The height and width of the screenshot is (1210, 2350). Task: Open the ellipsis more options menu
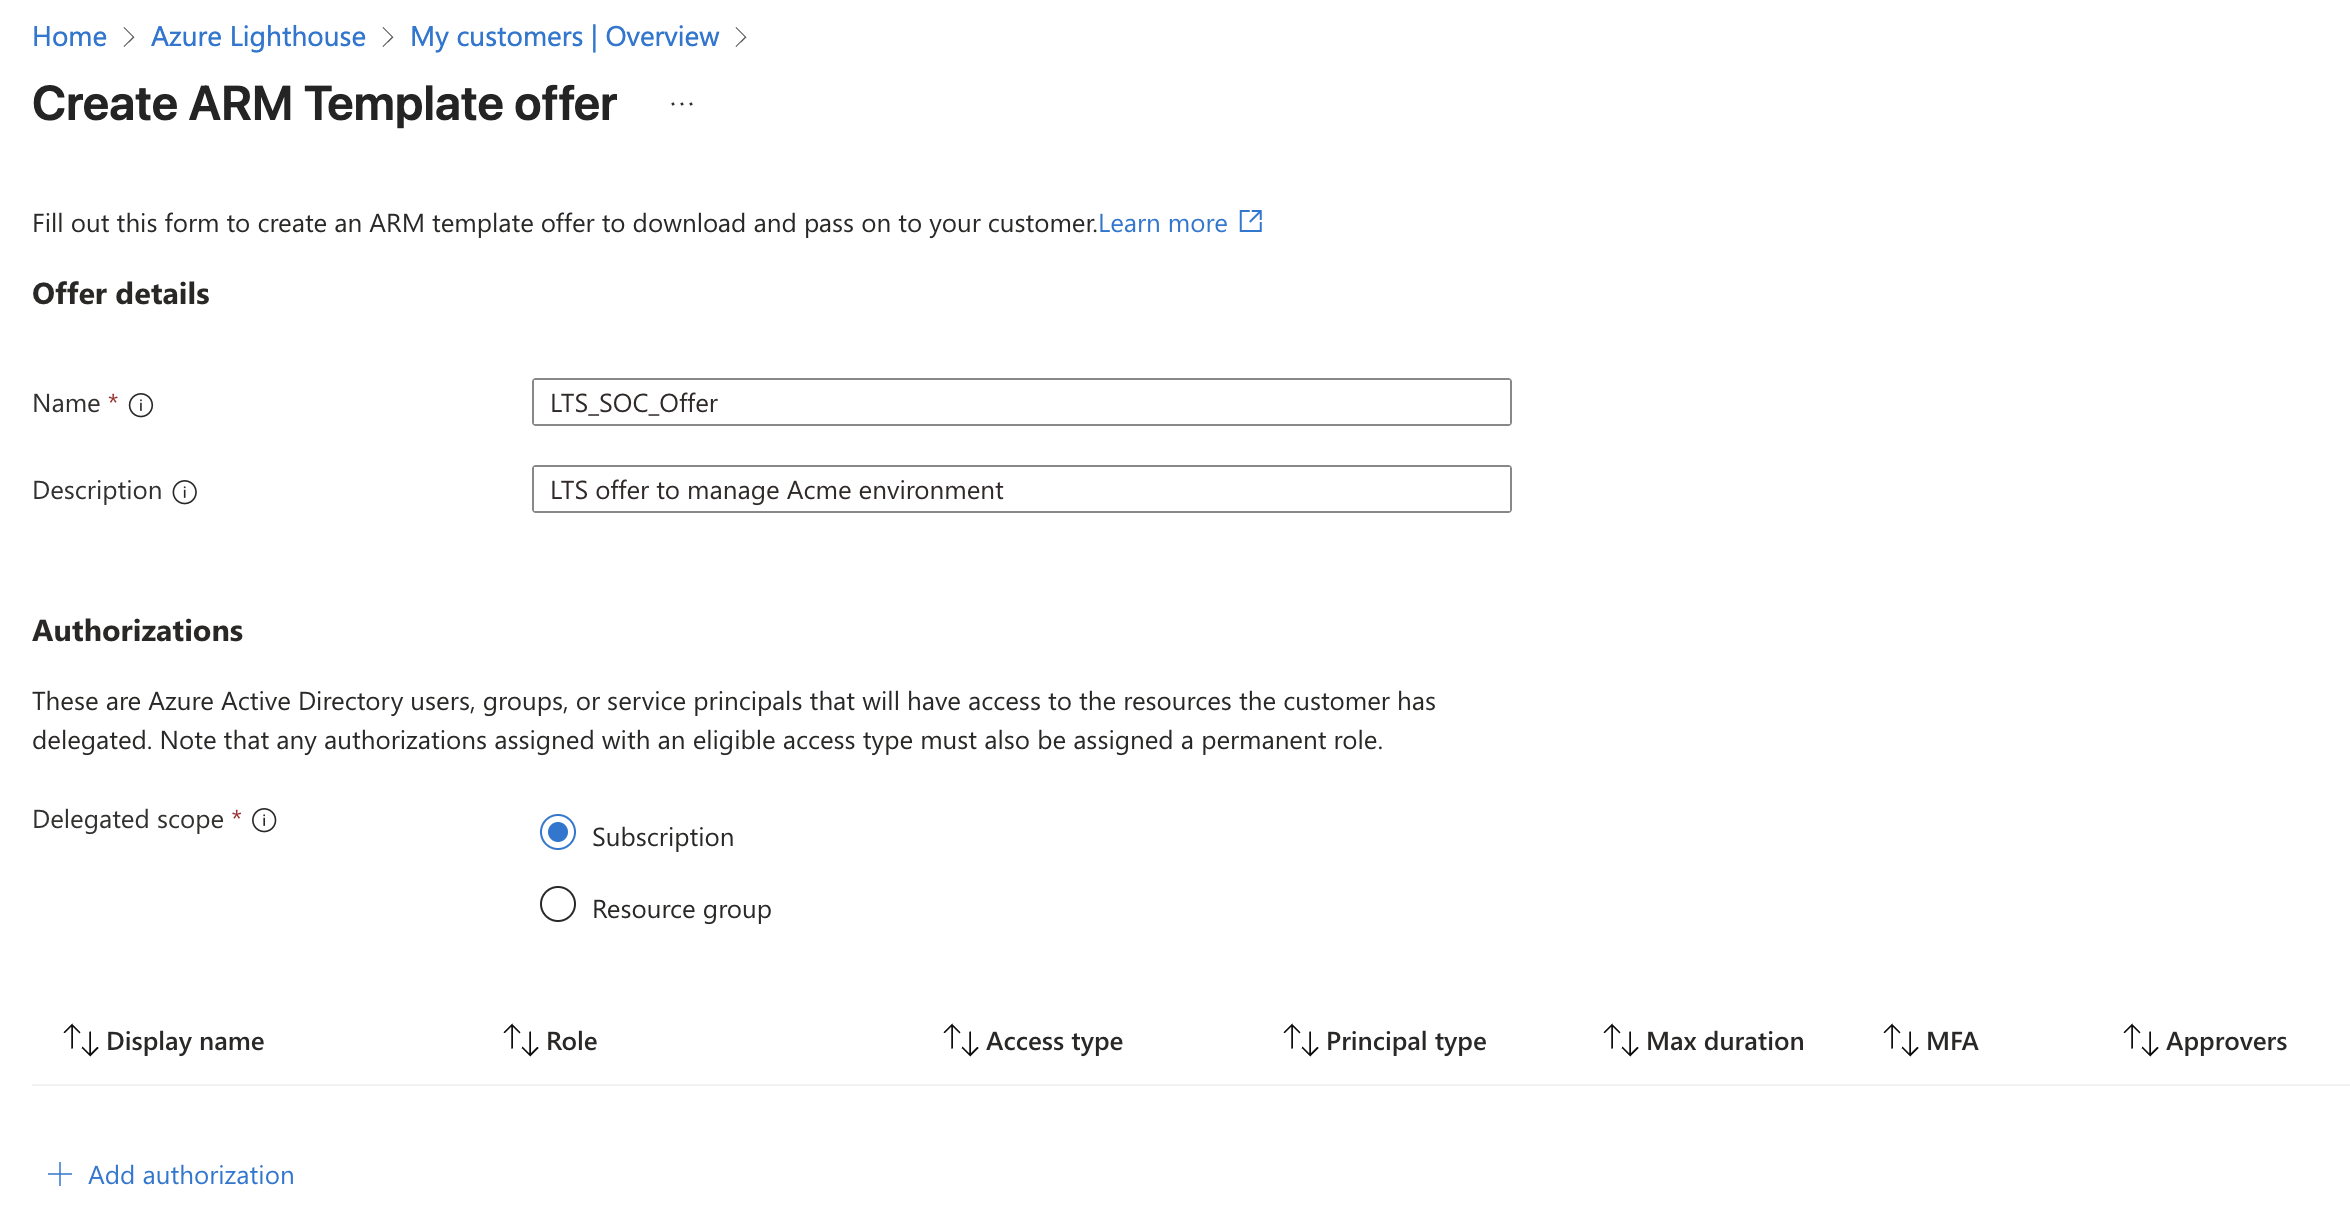pos(682,104)
